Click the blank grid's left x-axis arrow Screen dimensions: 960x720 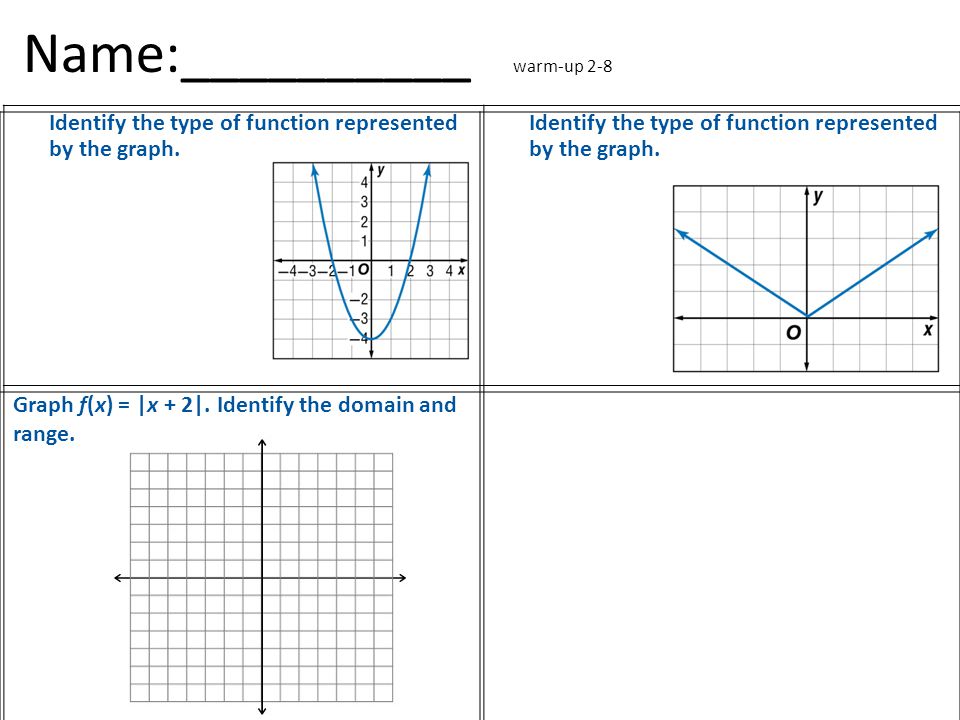119,577
